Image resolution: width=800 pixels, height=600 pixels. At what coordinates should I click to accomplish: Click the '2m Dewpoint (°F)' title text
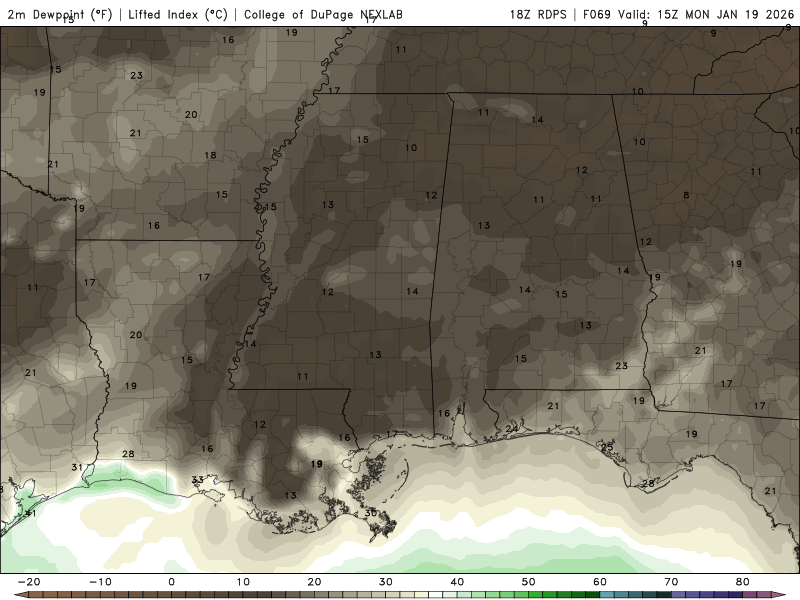click(59, 14)
